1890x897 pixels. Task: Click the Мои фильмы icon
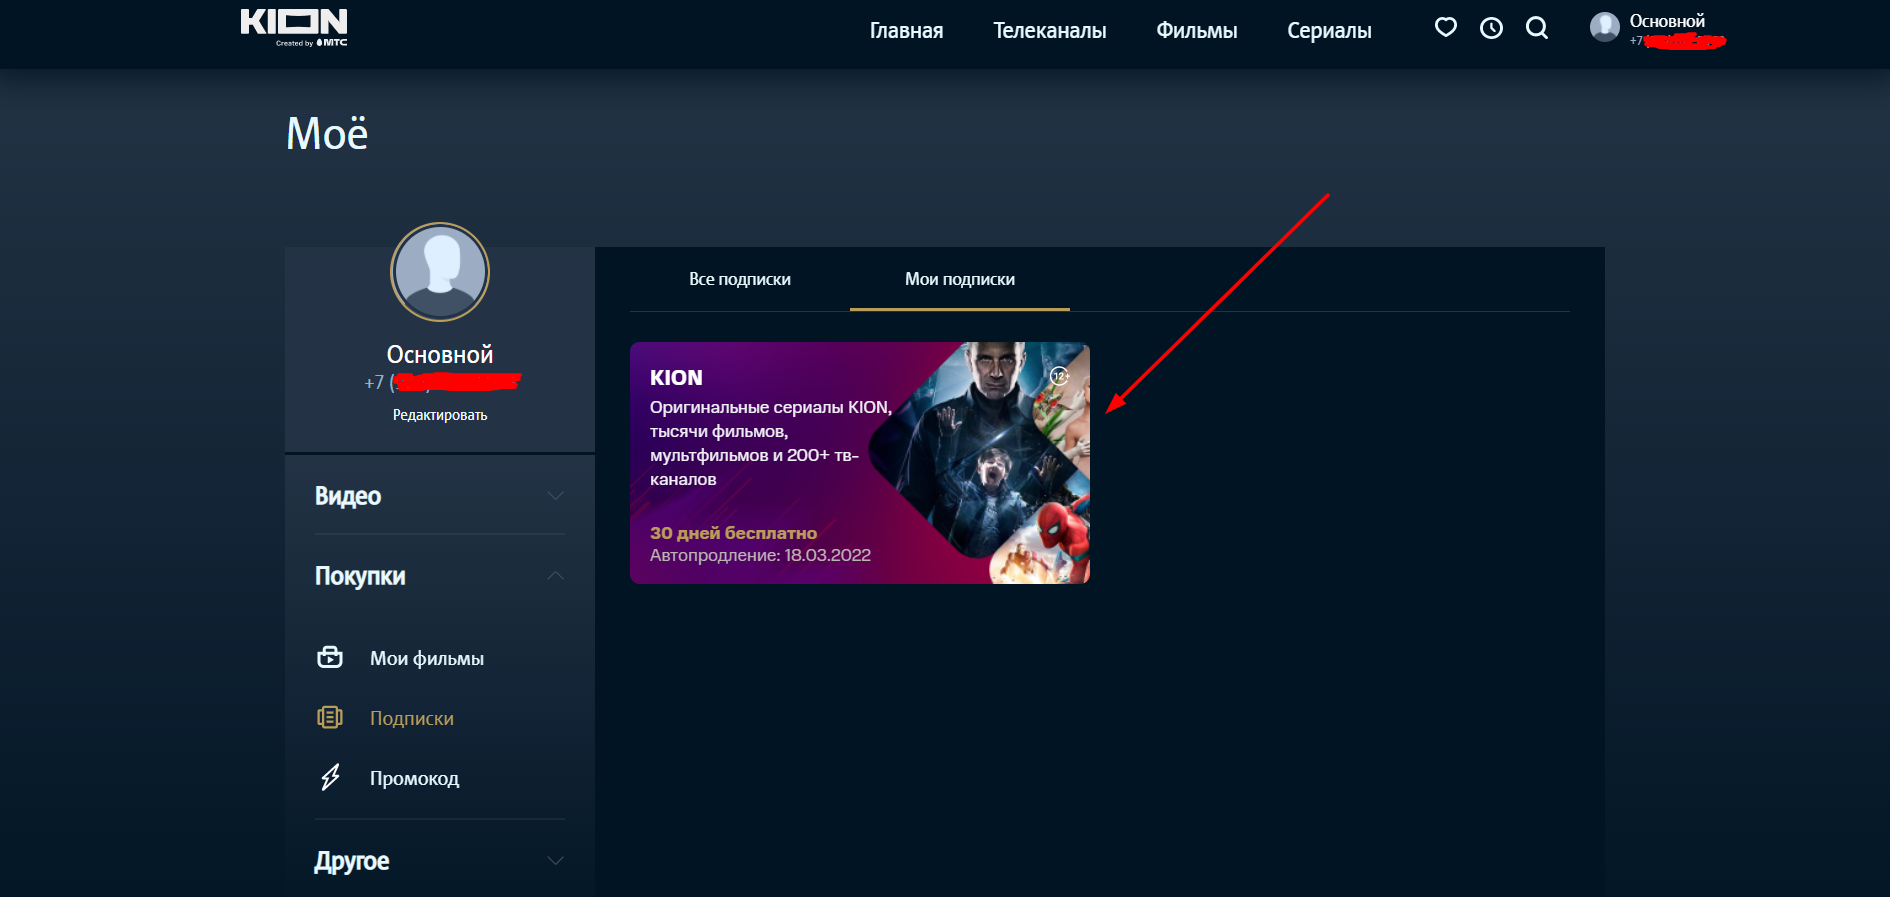coord(330,658)
